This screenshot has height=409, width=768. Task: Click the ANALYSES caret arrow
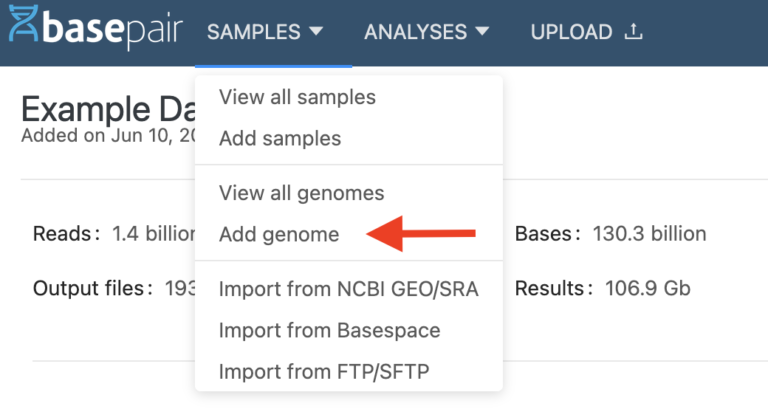482,32
